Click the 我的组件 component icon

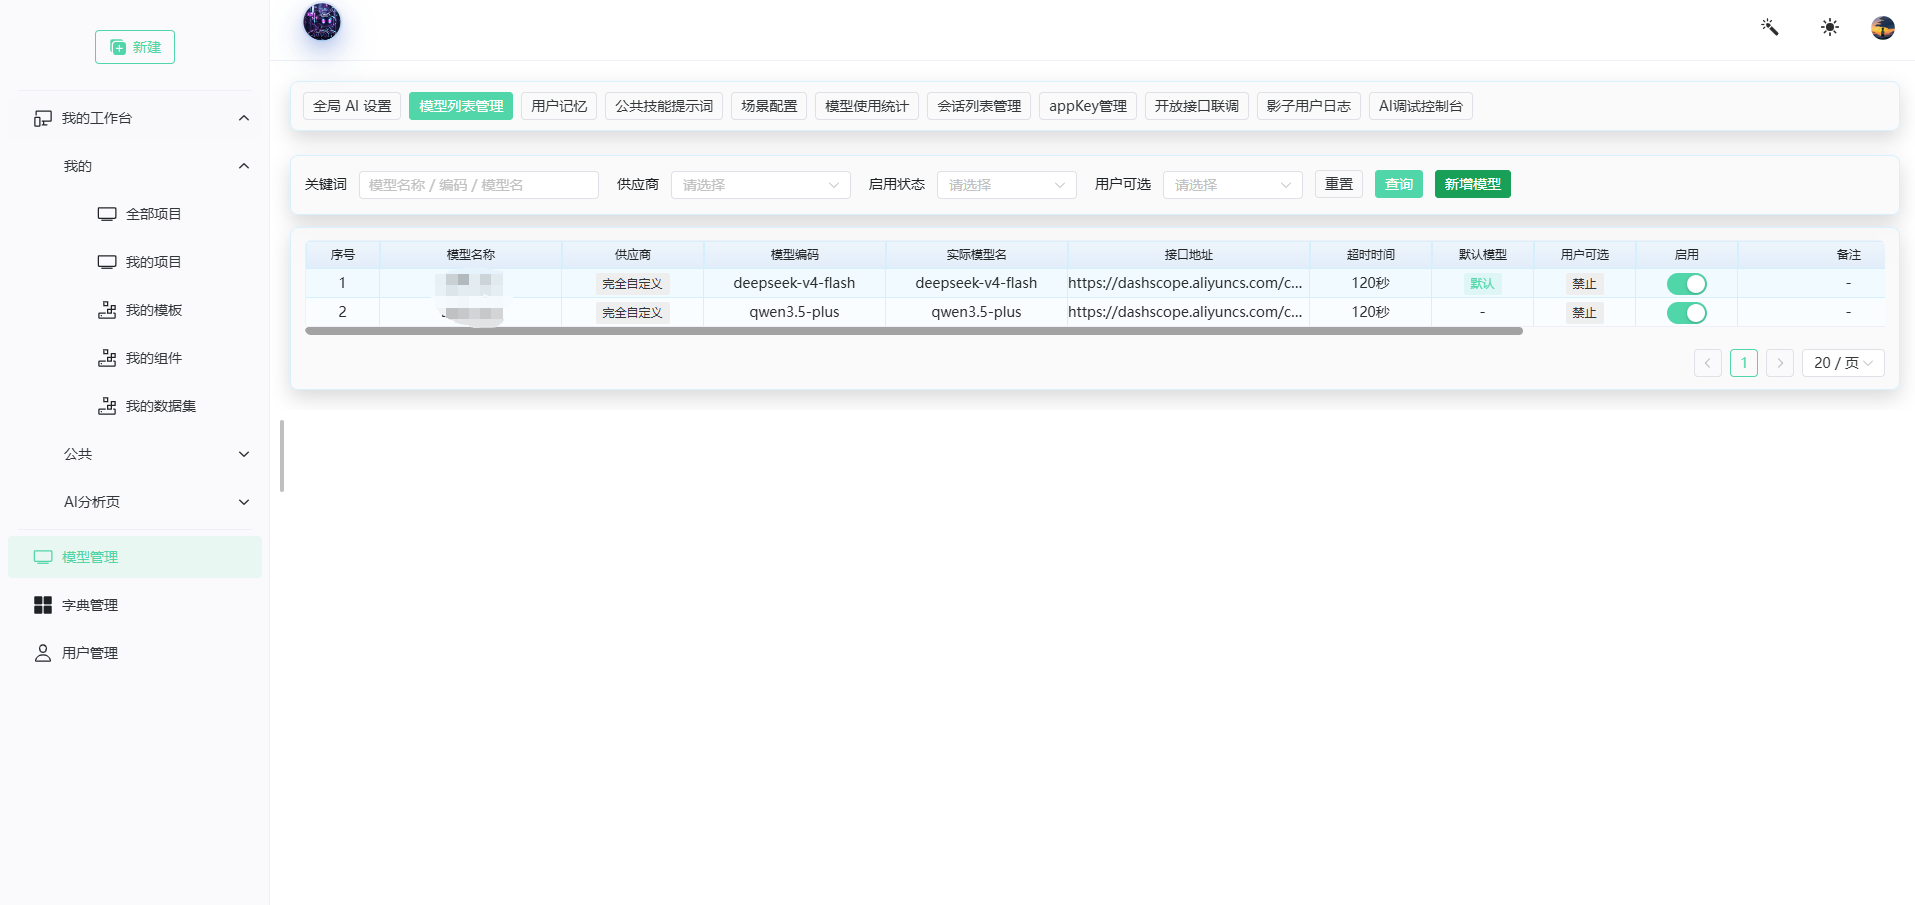click(107, 358)
